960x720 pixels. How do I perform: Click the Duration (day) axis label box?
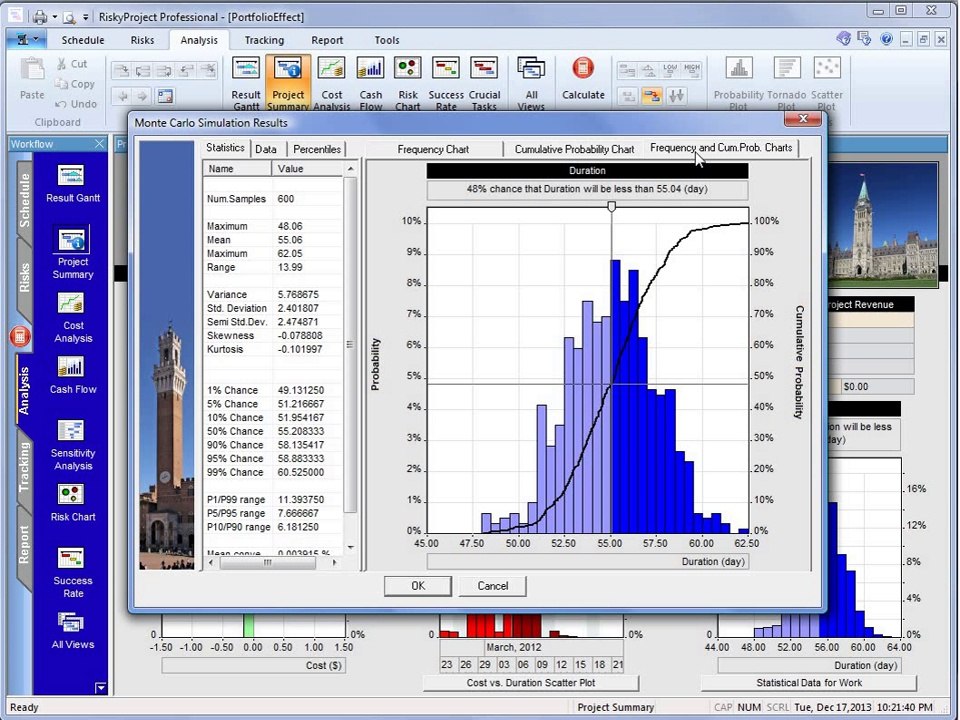pyautogui.click(x=587, y=561)
